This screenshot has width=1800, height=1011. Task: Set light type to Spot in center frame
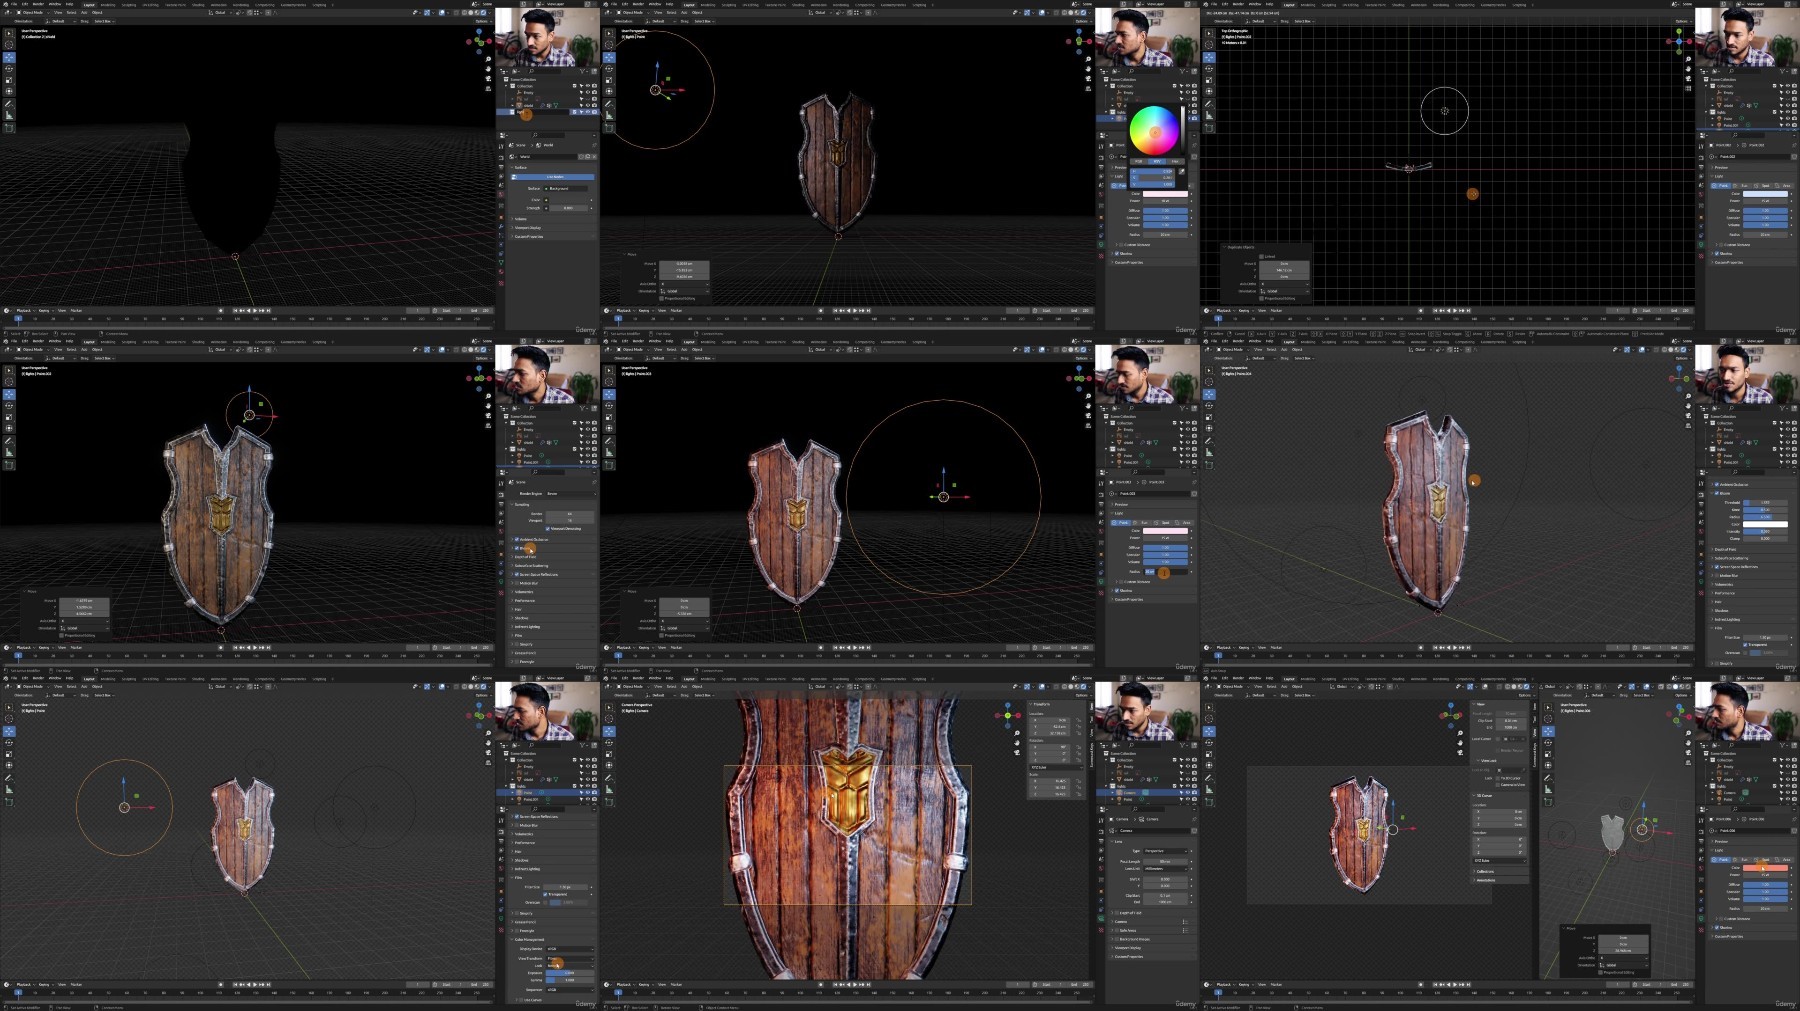click(1163, 523)
